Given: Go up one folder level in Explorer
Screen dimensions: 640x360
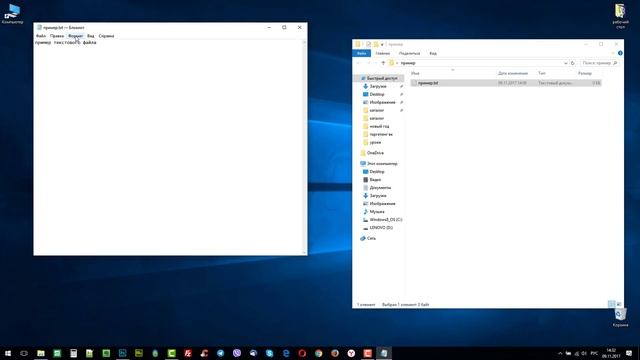Looking at the screenshot, I should (x=383, y=63).
